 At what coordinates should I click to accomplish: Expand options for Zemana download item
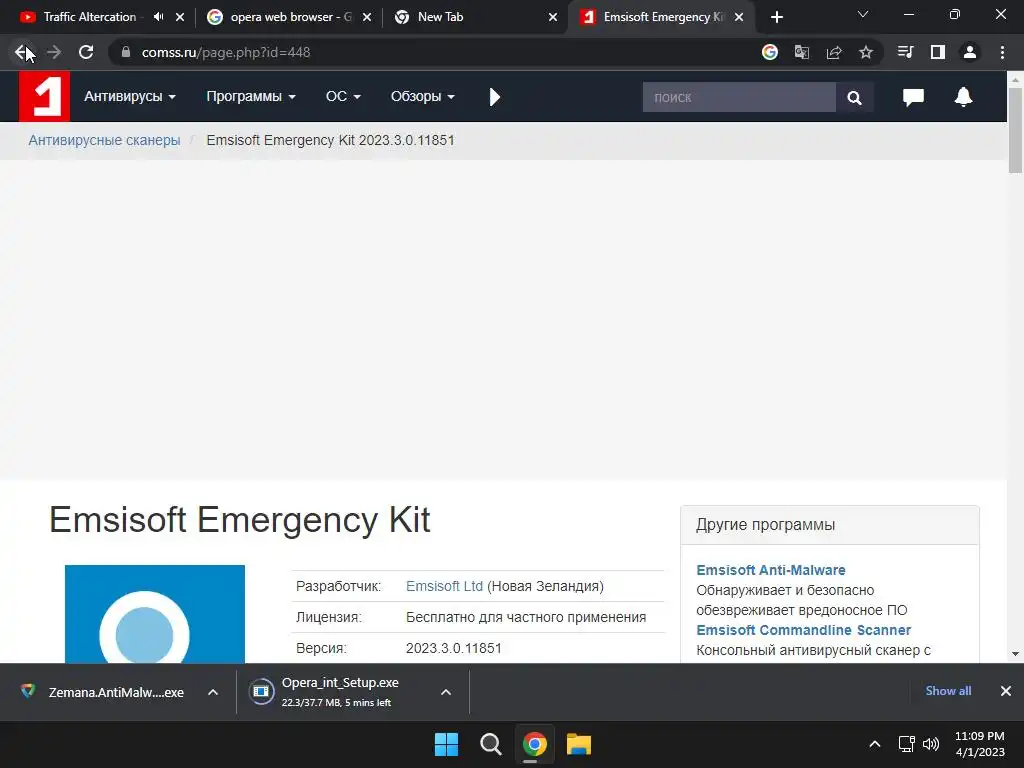213,692
